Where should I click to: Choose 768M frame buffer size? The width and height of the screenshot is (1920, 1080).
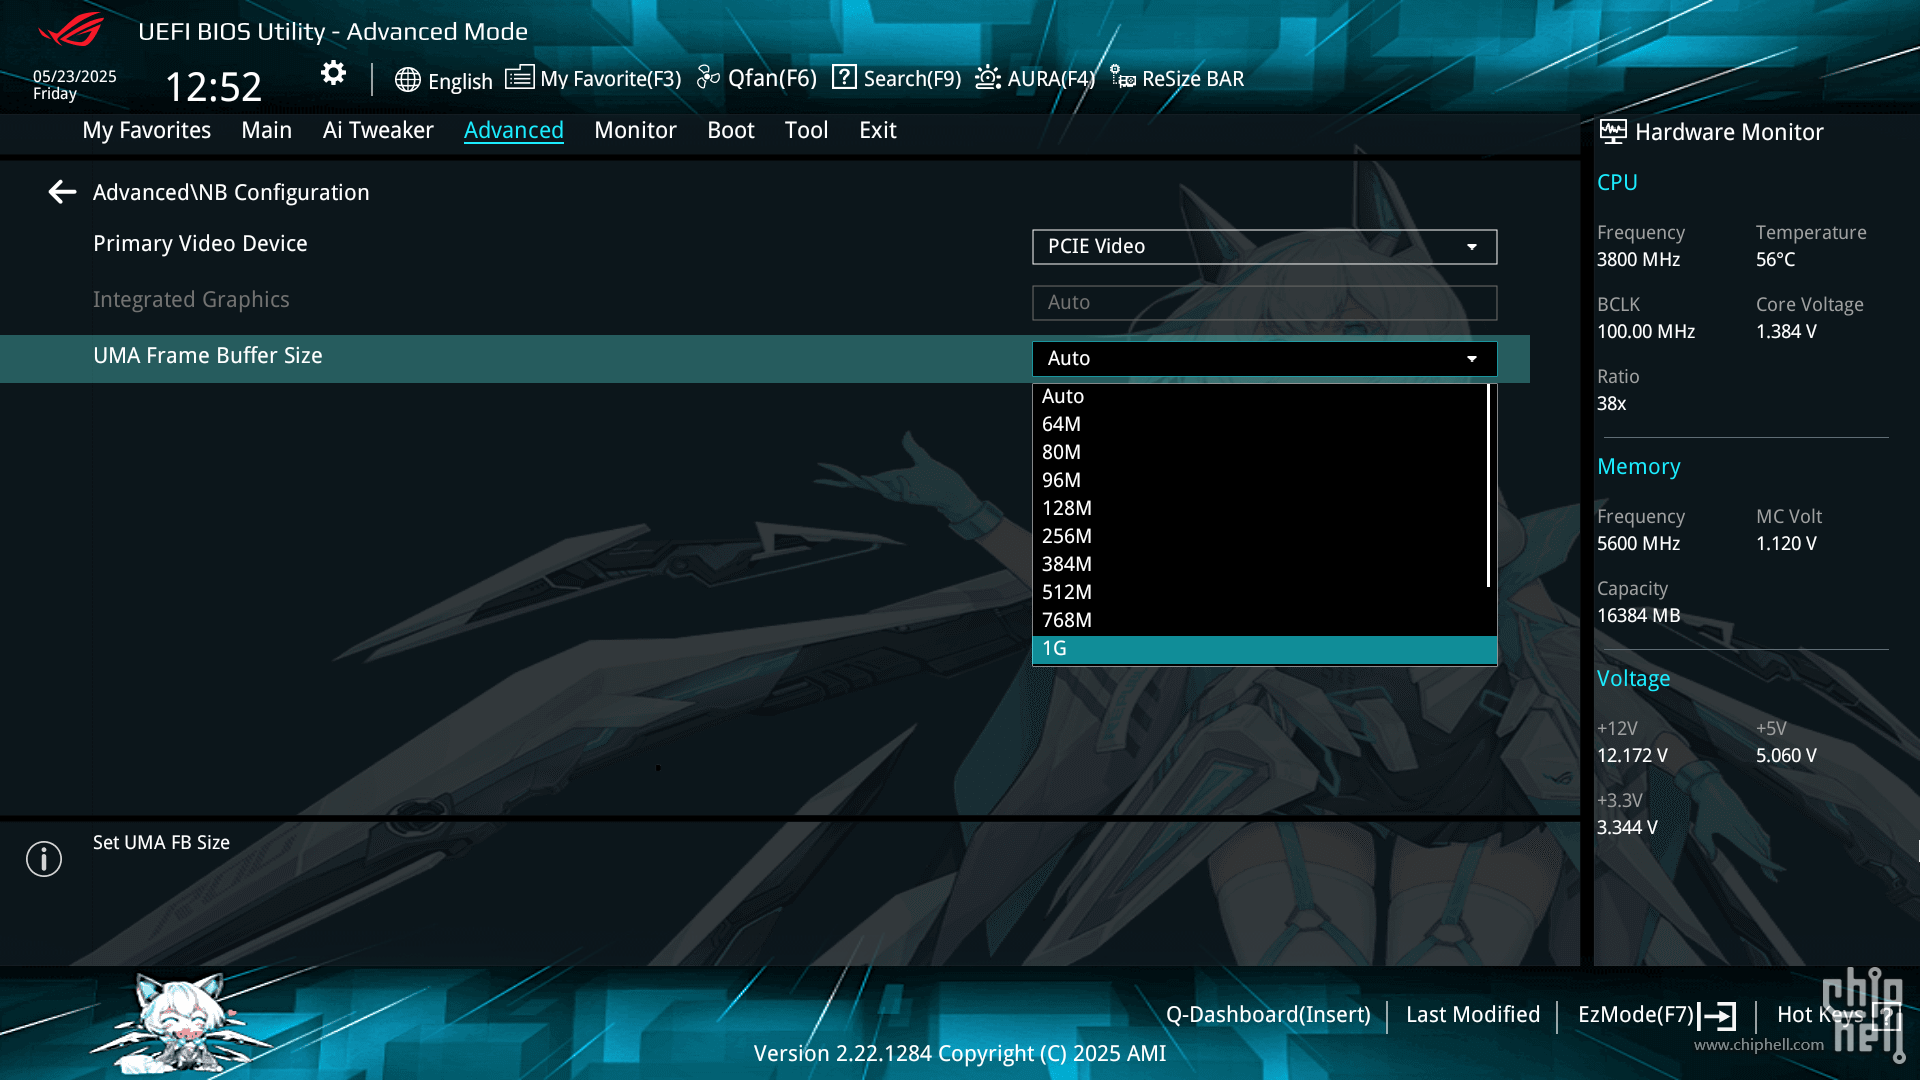coord(1260,620)
